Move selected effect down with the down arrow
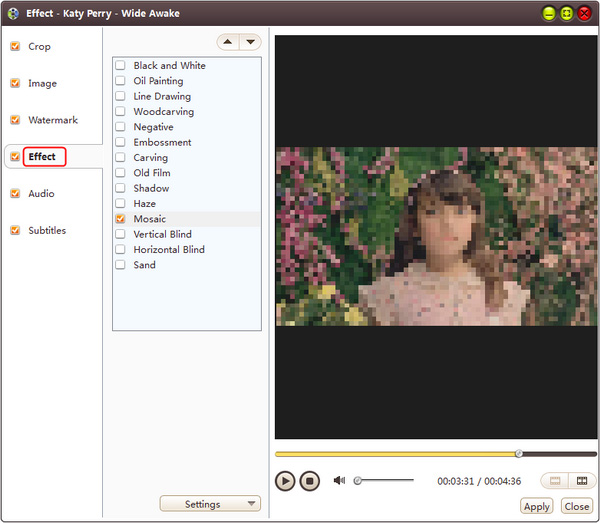 coord(250,42)
